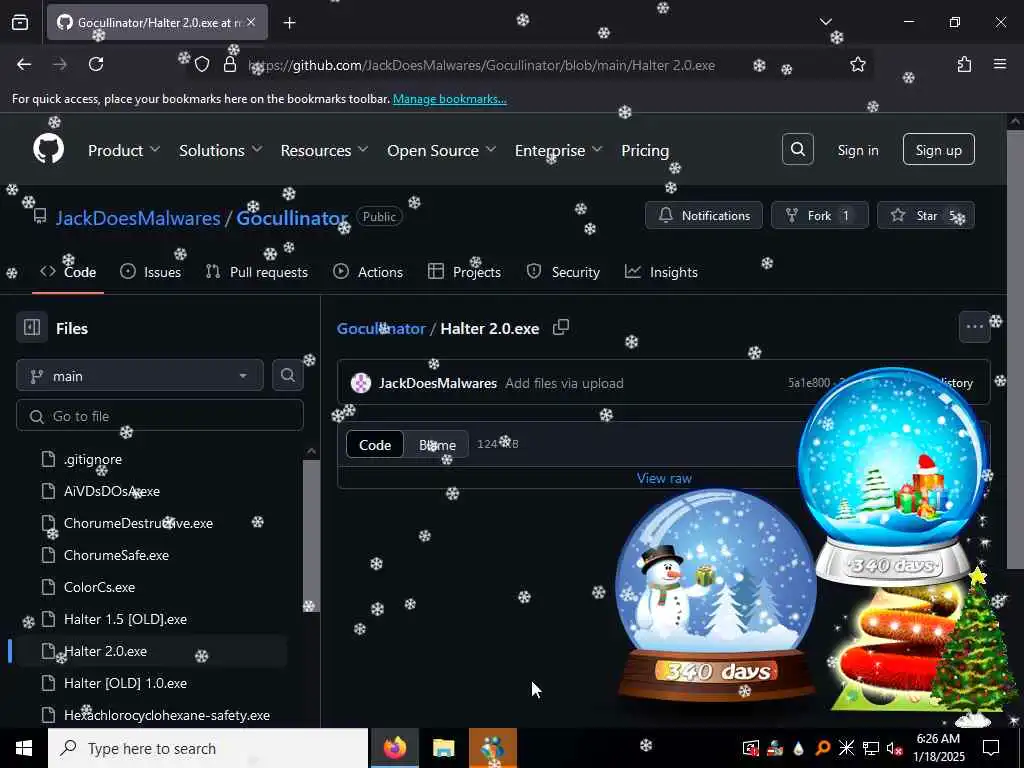Open the Pull requests tab
1024x768 pixels.
257,272
